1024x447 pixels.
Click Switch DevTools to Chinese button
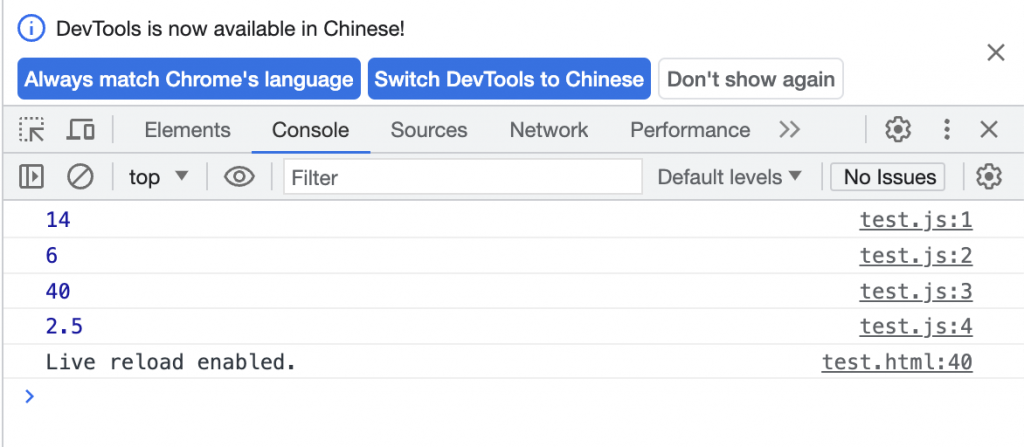(x=509, y=79)
